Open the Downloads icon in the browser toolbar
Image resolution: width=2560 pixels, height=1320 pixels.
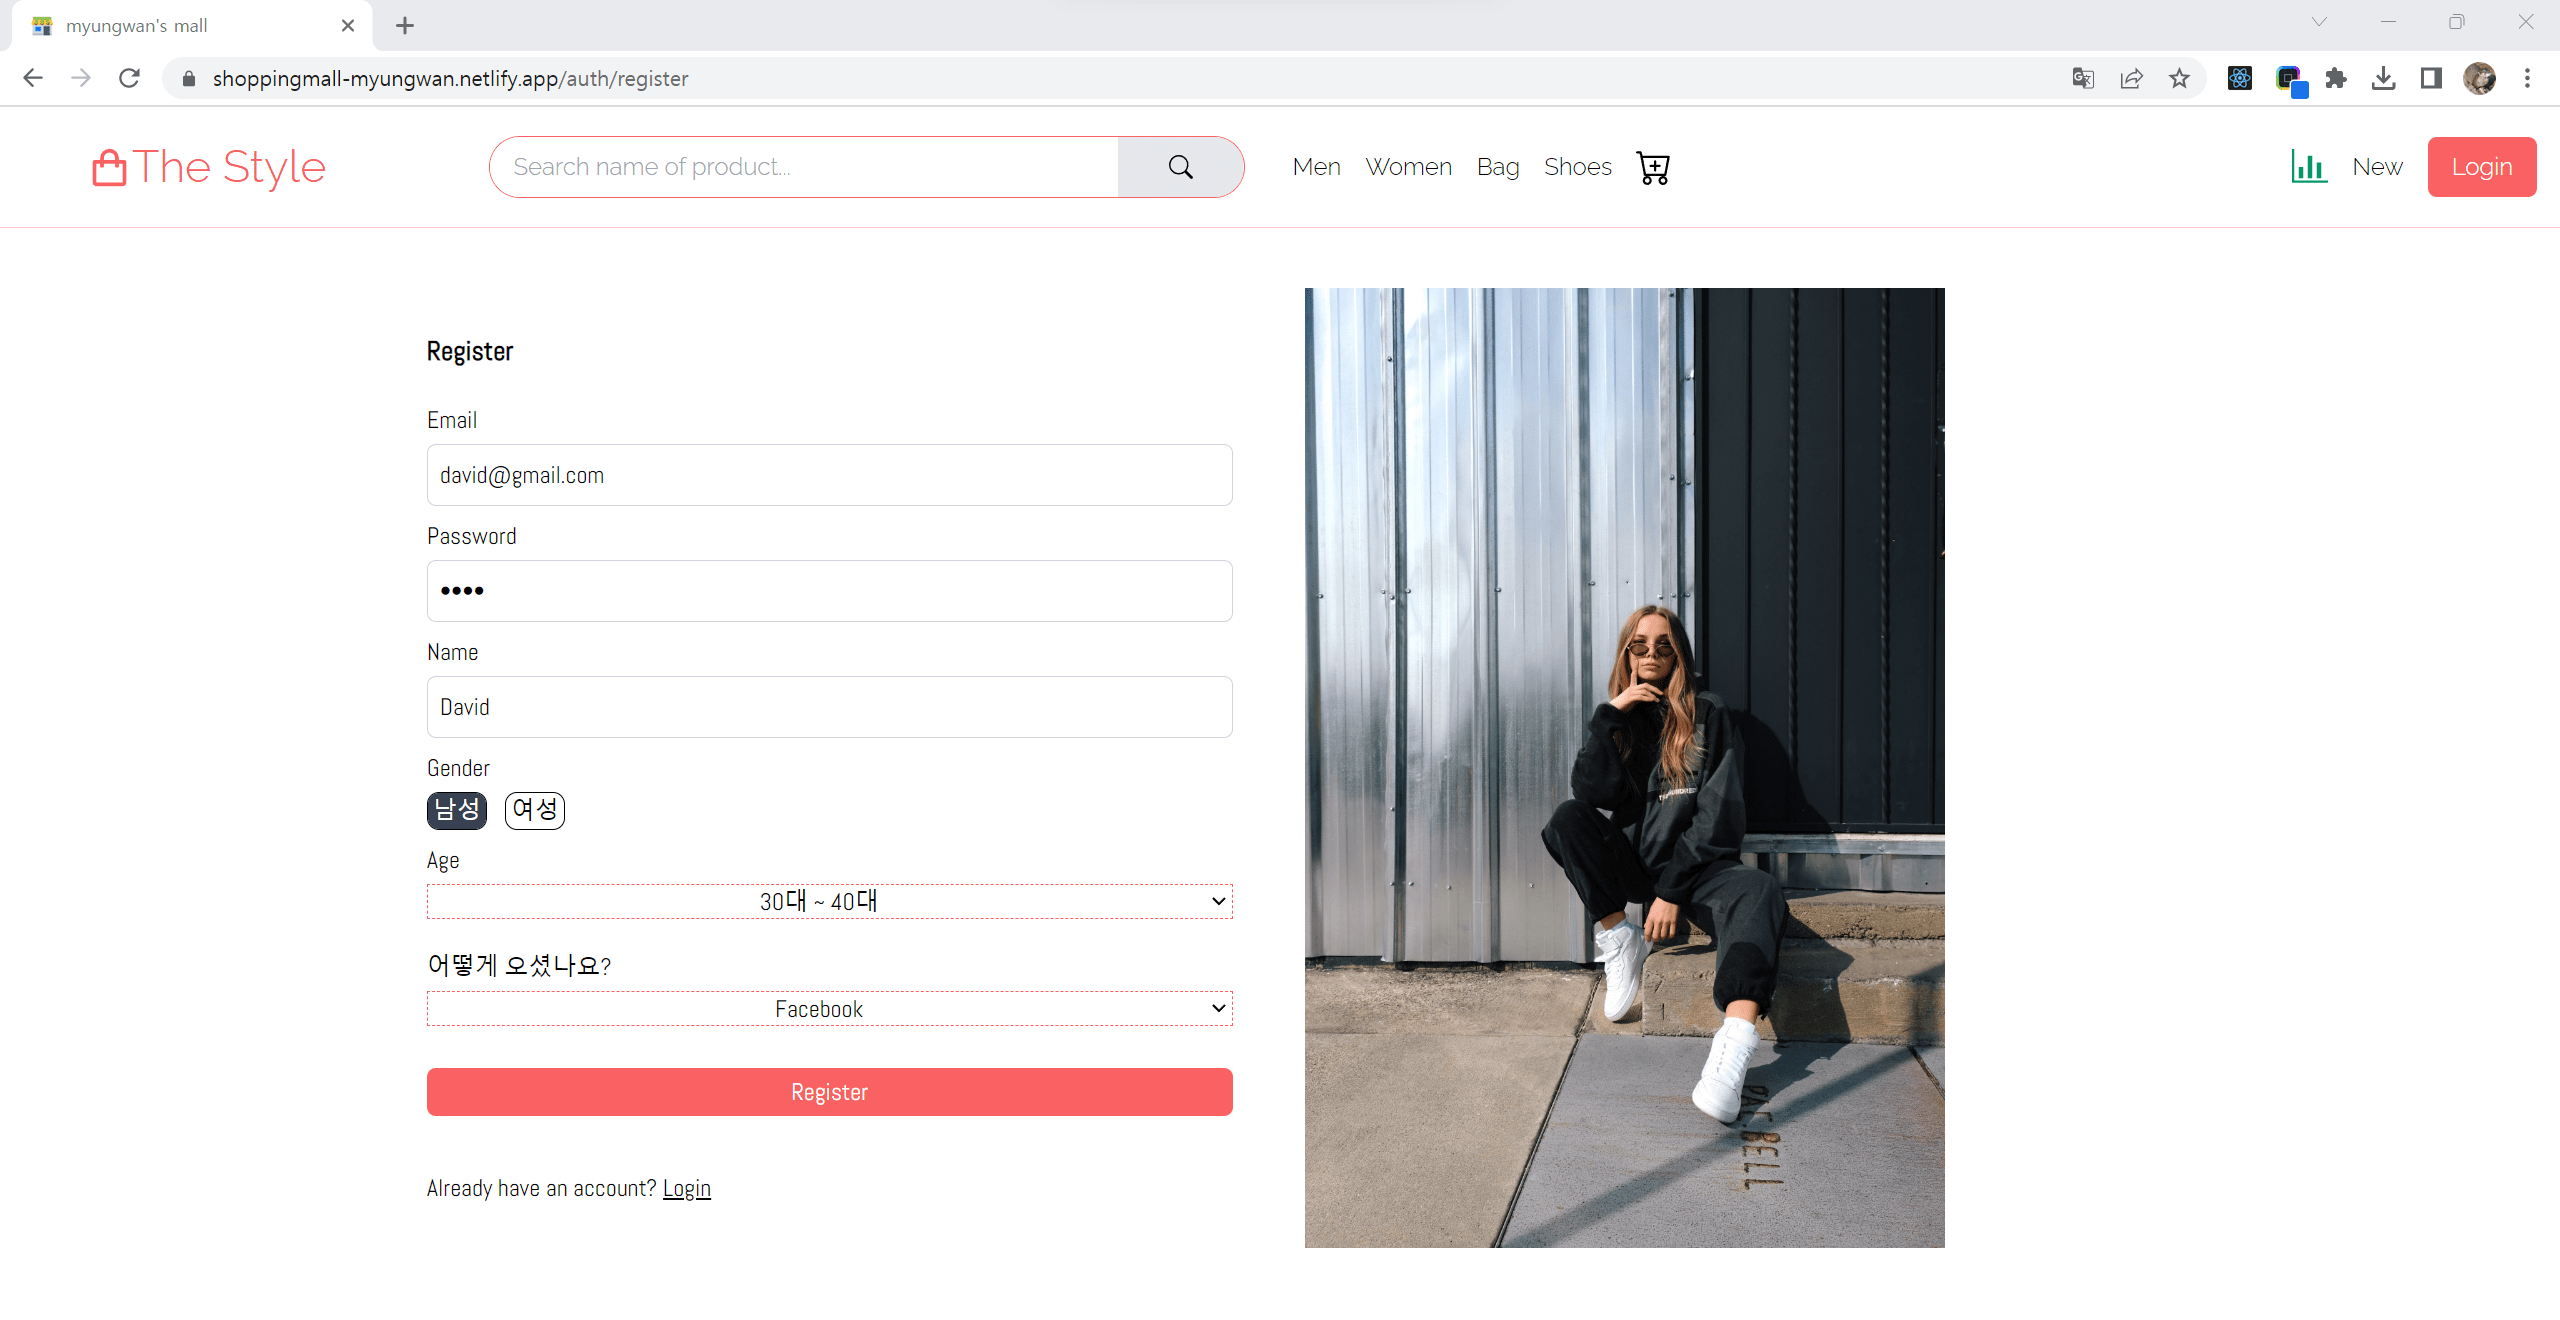click(2384, 78)
